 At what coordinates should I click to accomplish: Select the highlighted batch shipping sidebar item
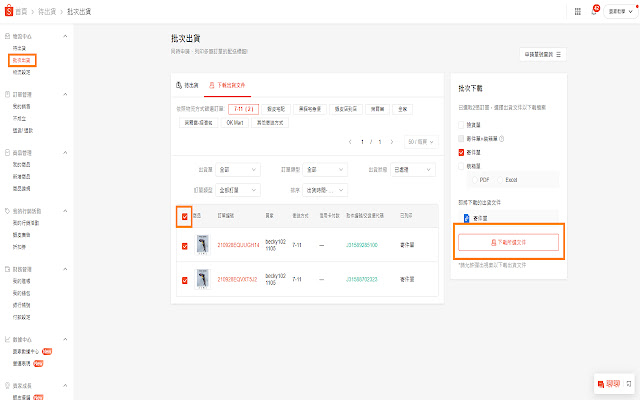pyautogui.click(x=22, y=60)
